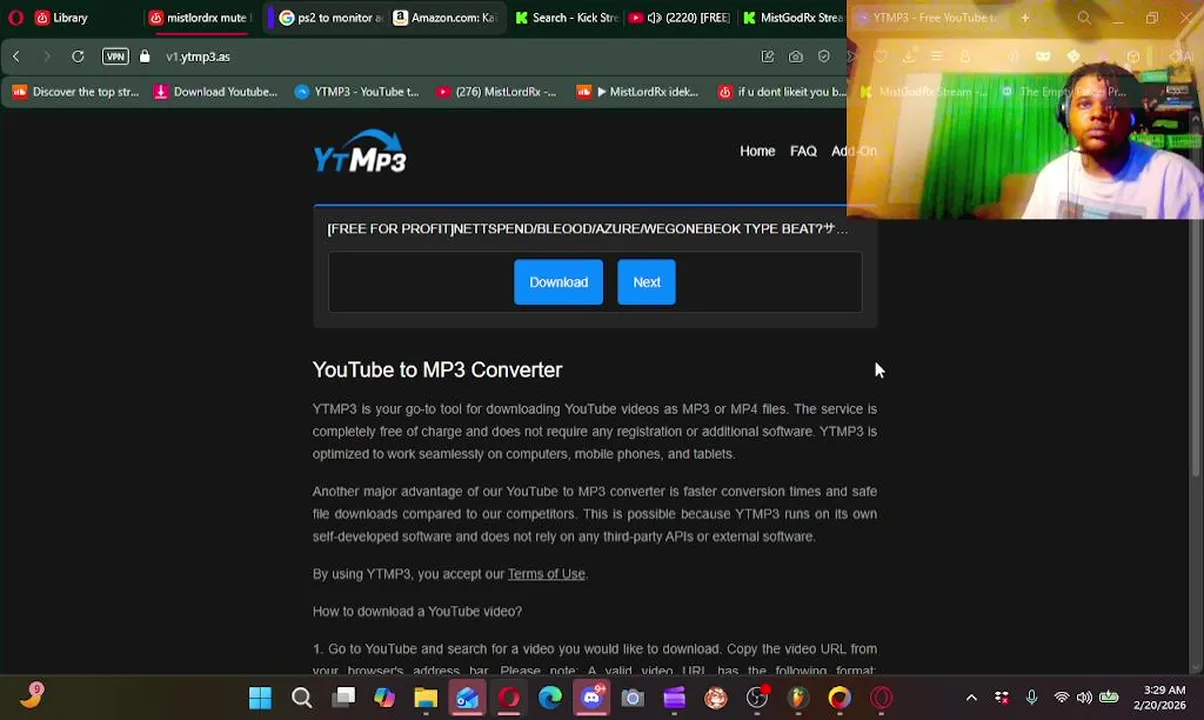Viewport: 1204px width, 720px height.
Task: Open File Explorer from the taskbar
Action: point(426,698)
